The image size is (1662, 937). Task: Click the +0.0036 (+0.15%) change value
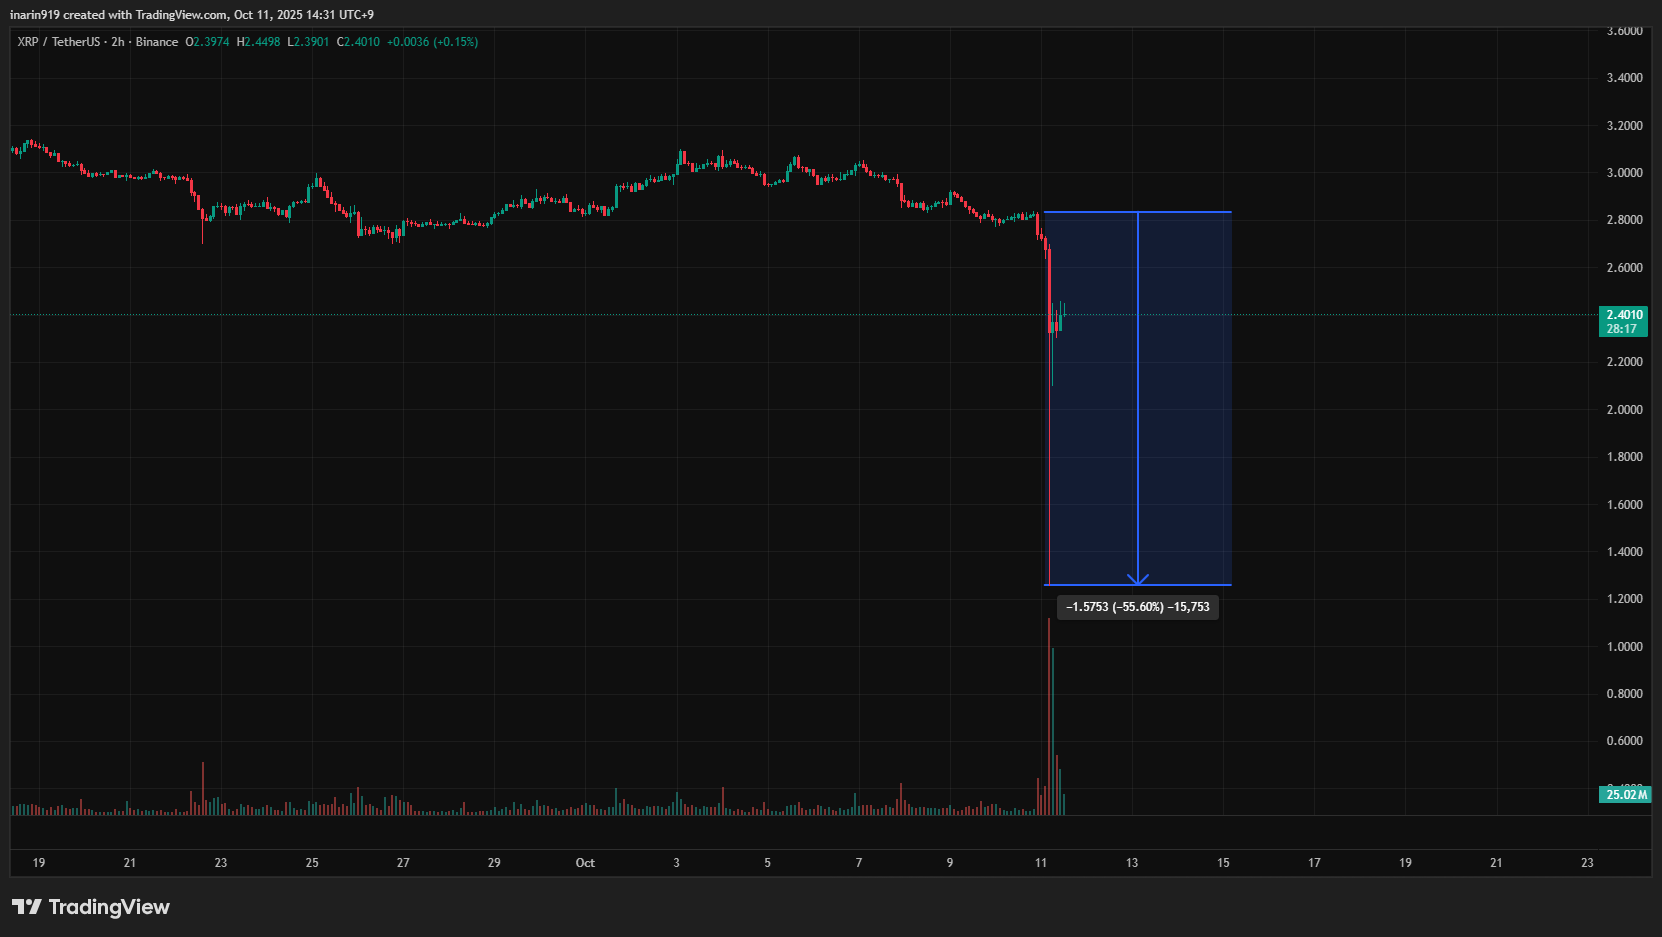(432, 42)
